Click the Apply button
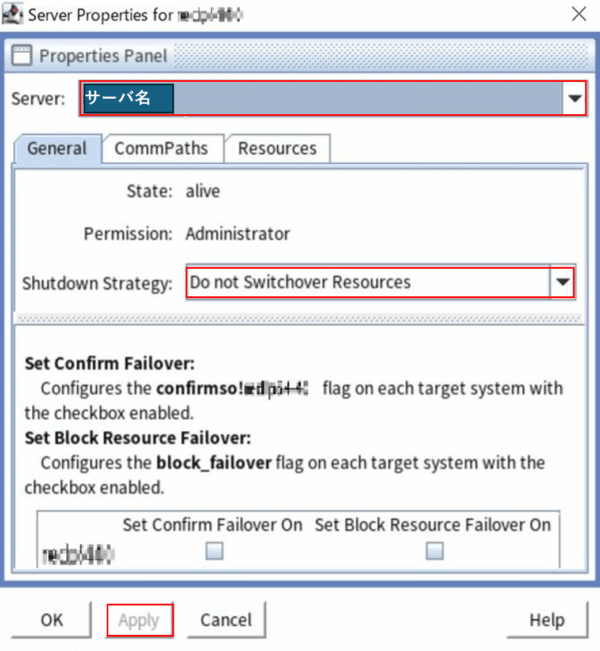 point(139,620)
